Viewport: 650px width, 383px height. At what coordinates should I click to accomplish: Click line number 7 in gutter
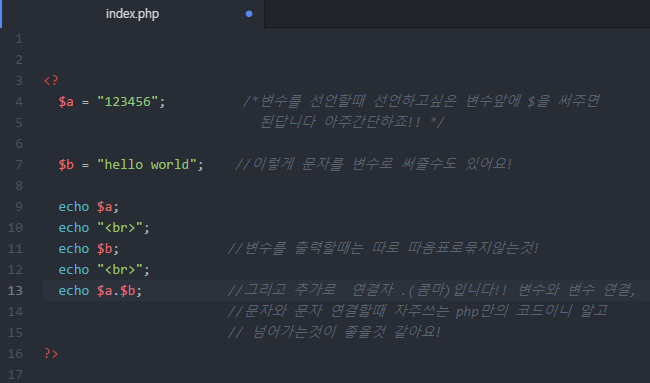(19, 165)
